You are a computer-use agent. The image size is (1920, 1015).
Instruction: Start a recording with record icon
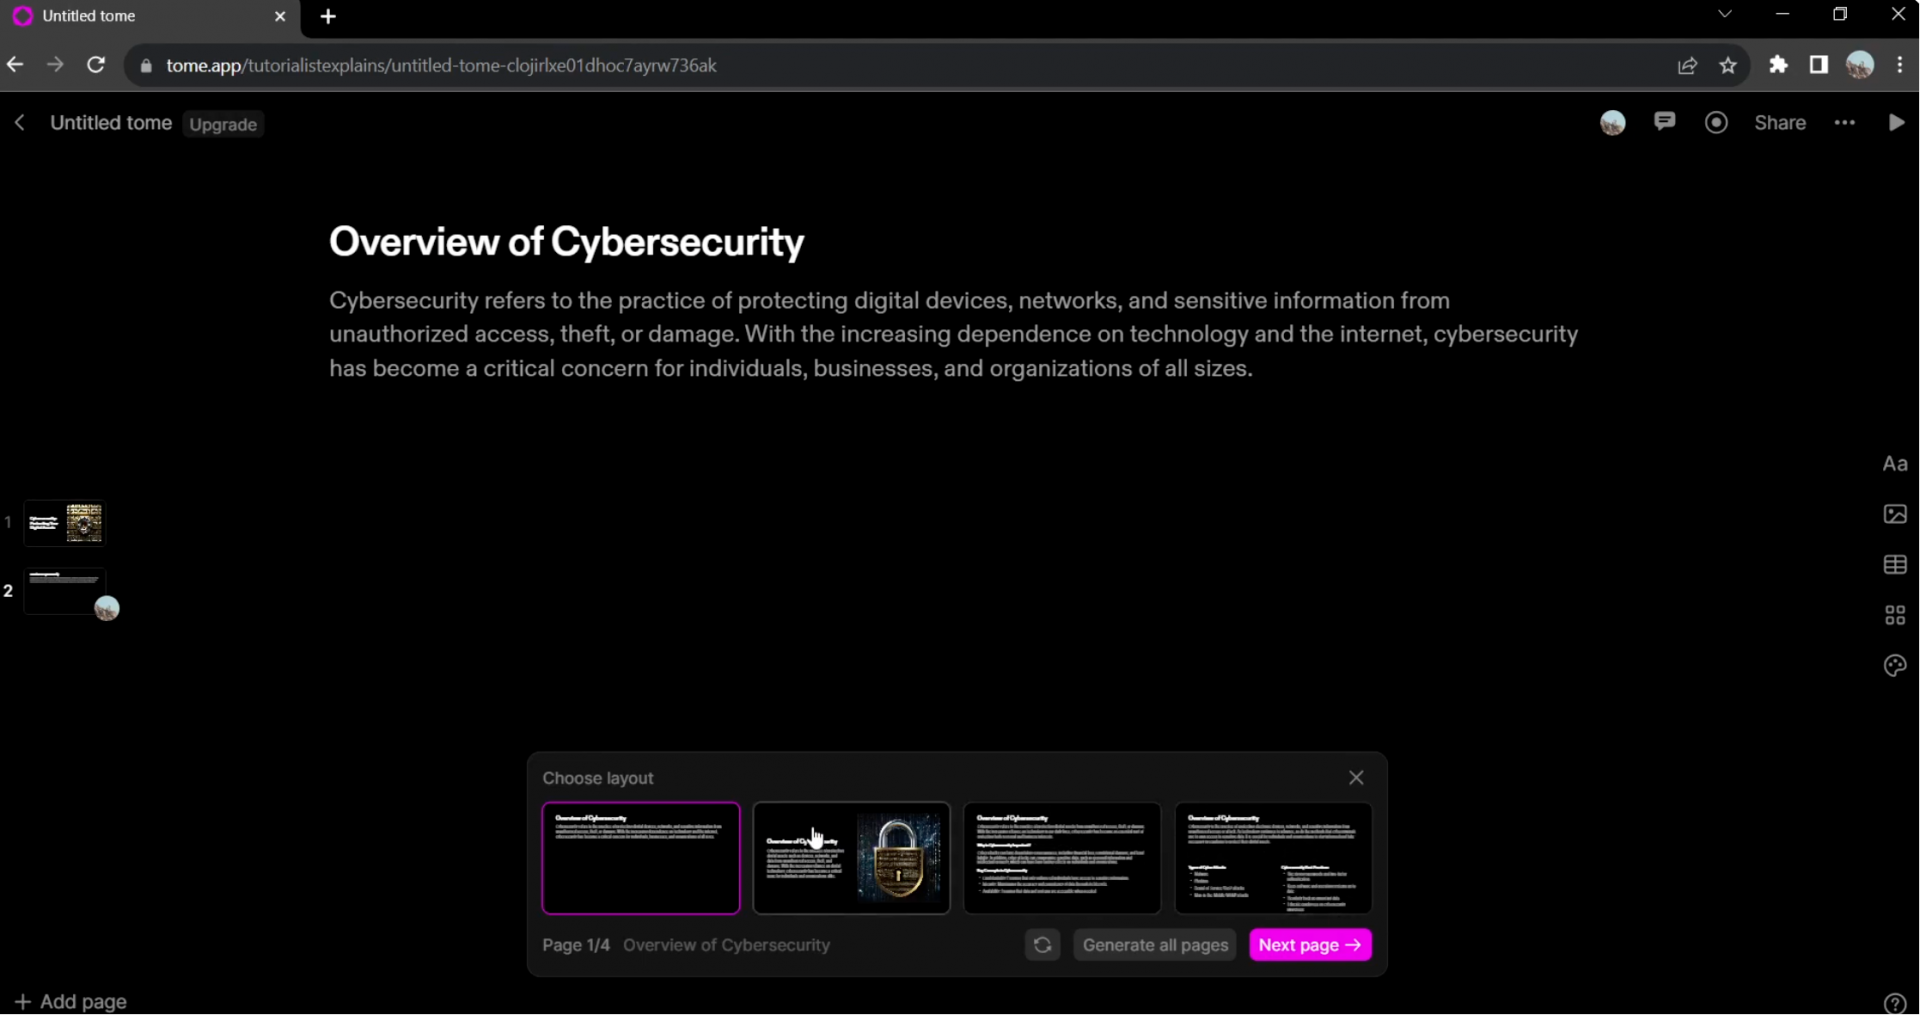(1716, 123)
